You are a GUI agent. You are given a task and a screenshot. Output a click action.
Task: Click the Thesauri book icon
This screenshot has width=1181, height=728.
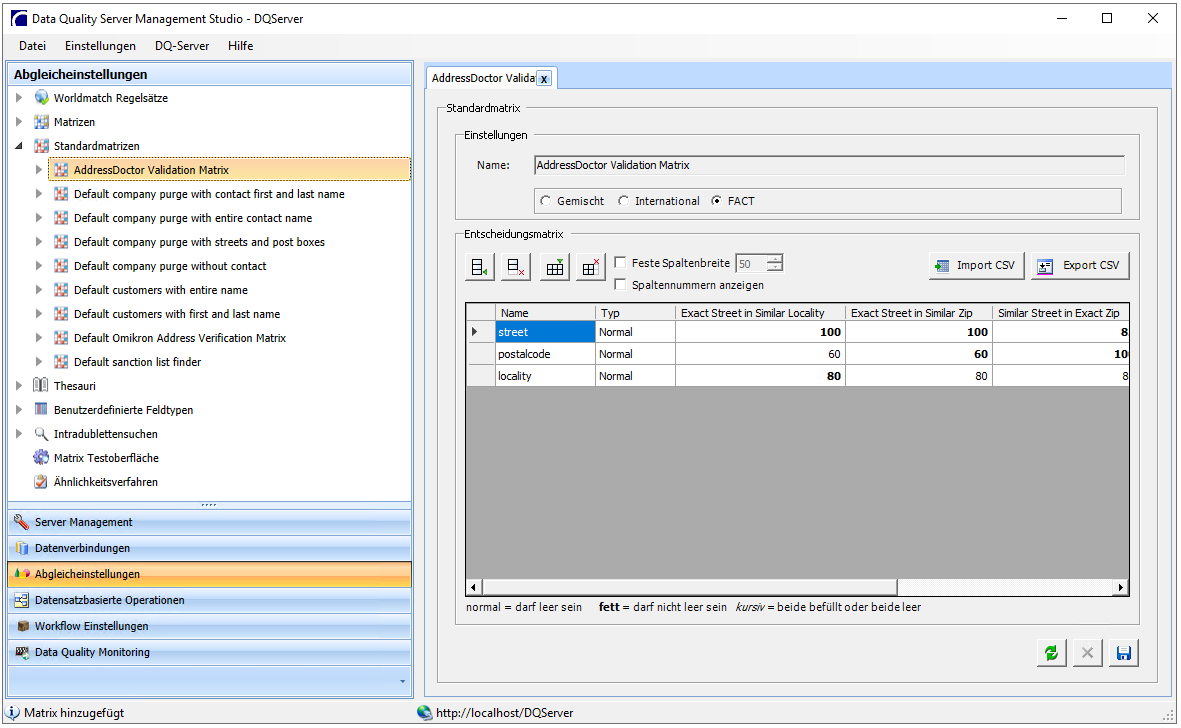coord(41,385)
